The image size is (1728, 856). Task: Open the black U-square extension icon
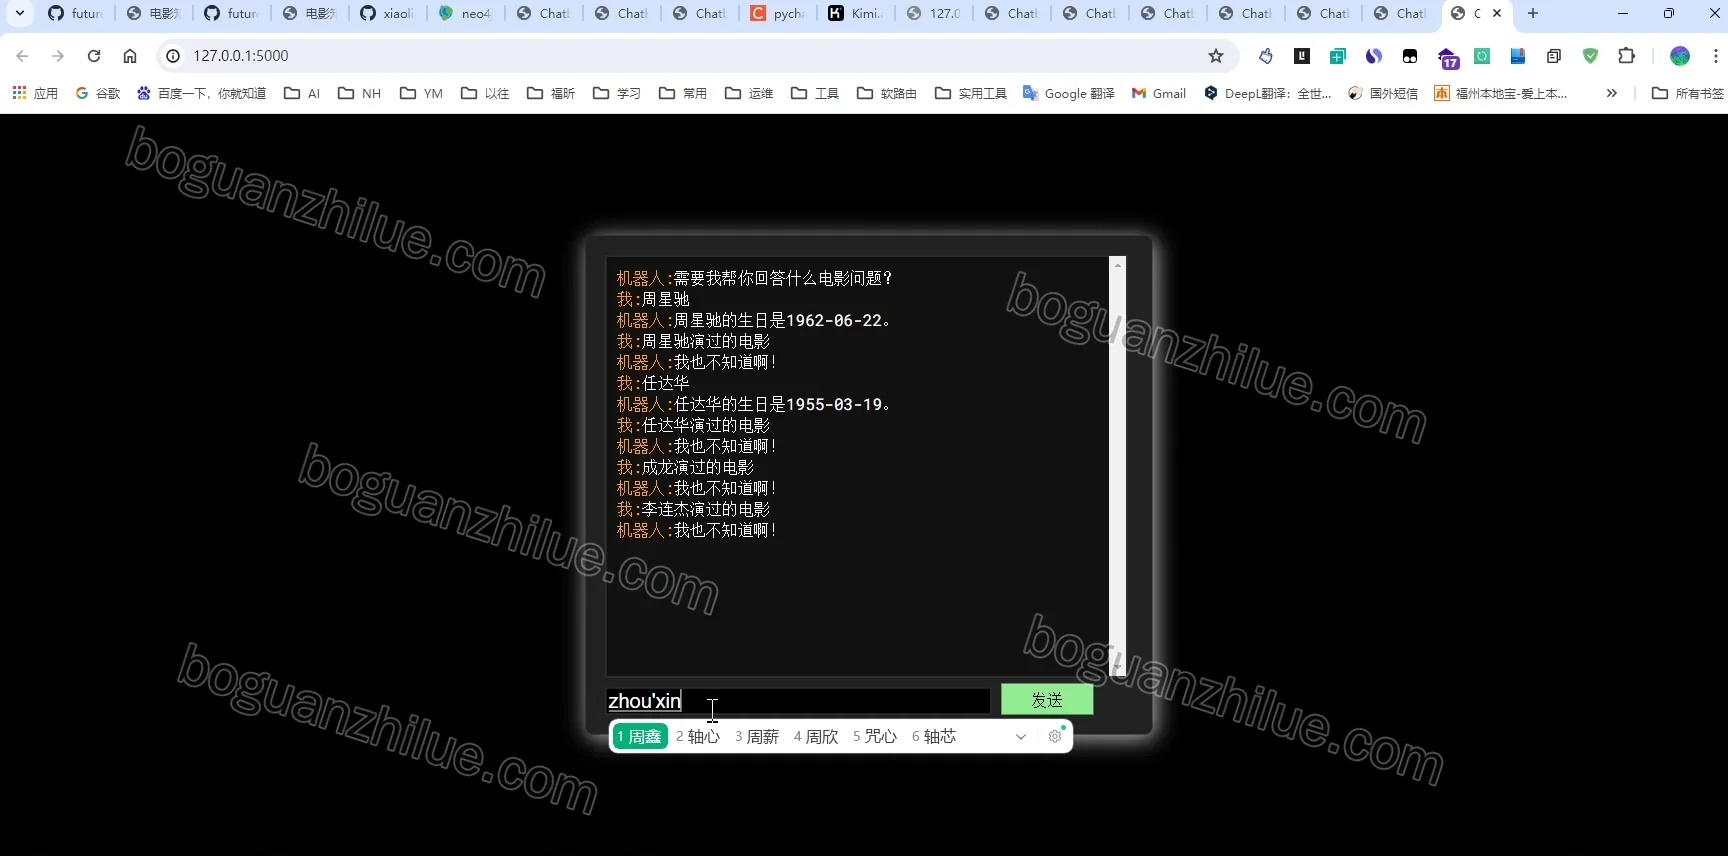(x=1302, y=56)
